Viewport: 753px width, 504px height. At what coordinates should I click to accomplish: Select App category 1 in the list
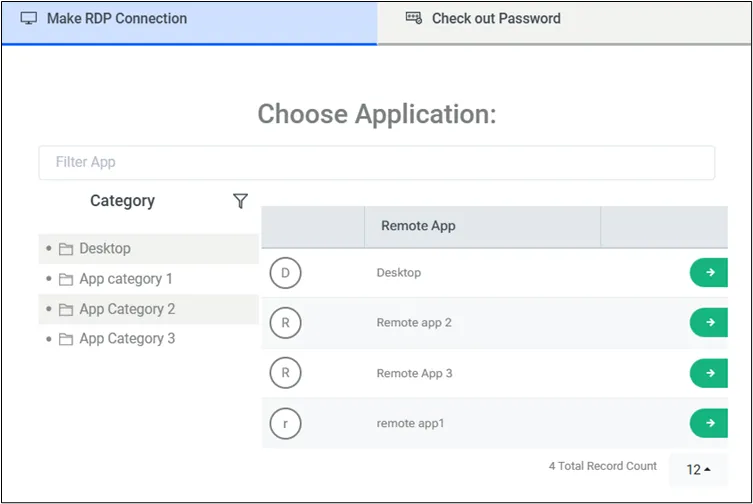pos(148,279)
